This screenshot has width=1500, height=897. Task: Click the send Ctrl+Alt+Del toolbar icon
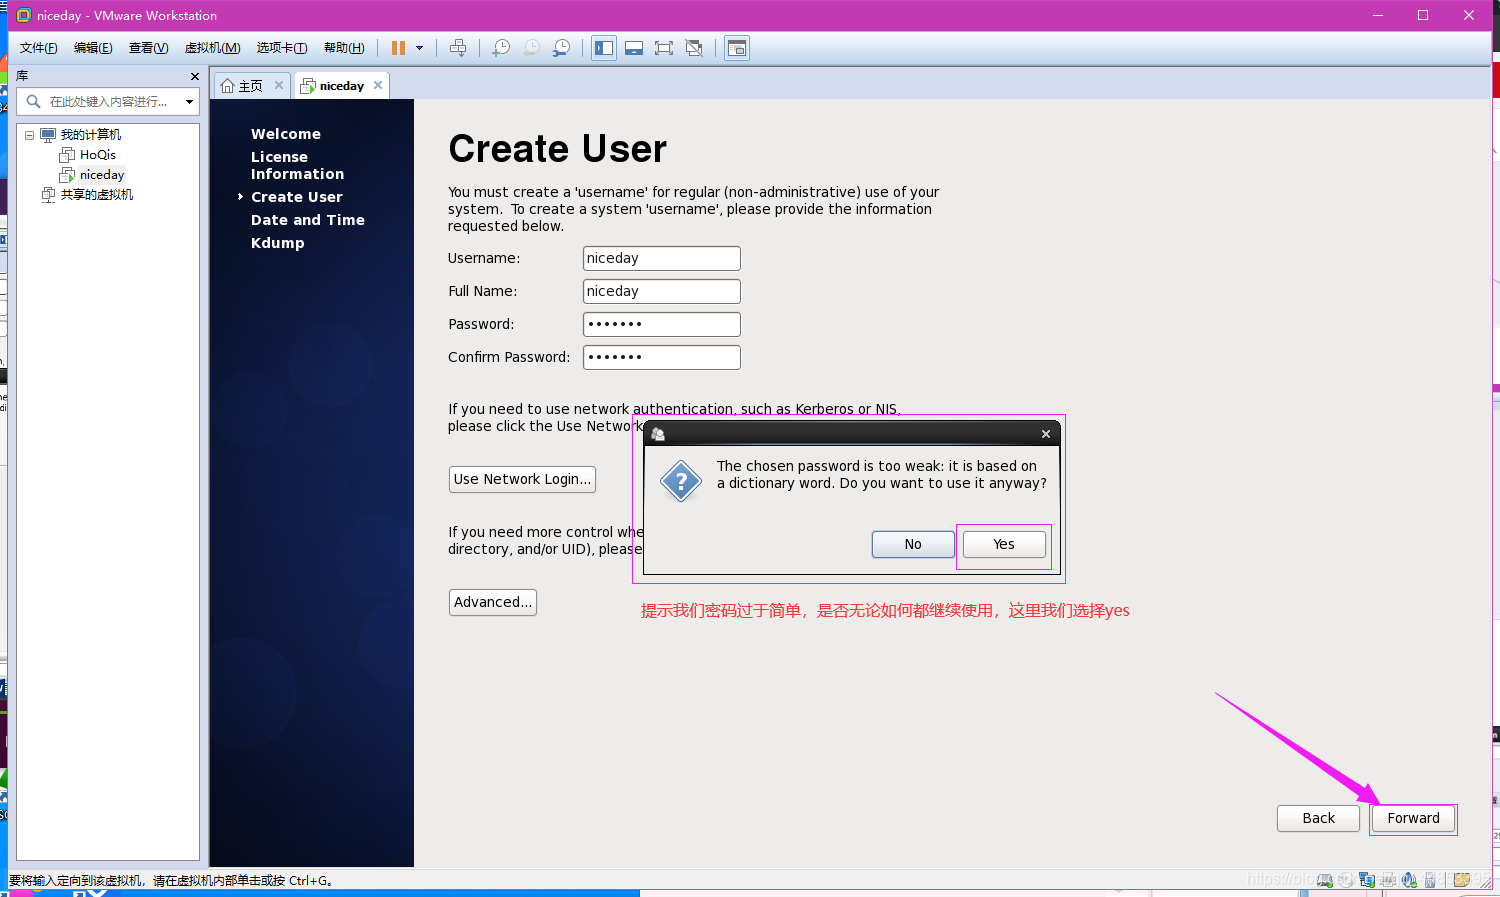tap(458, 48)
